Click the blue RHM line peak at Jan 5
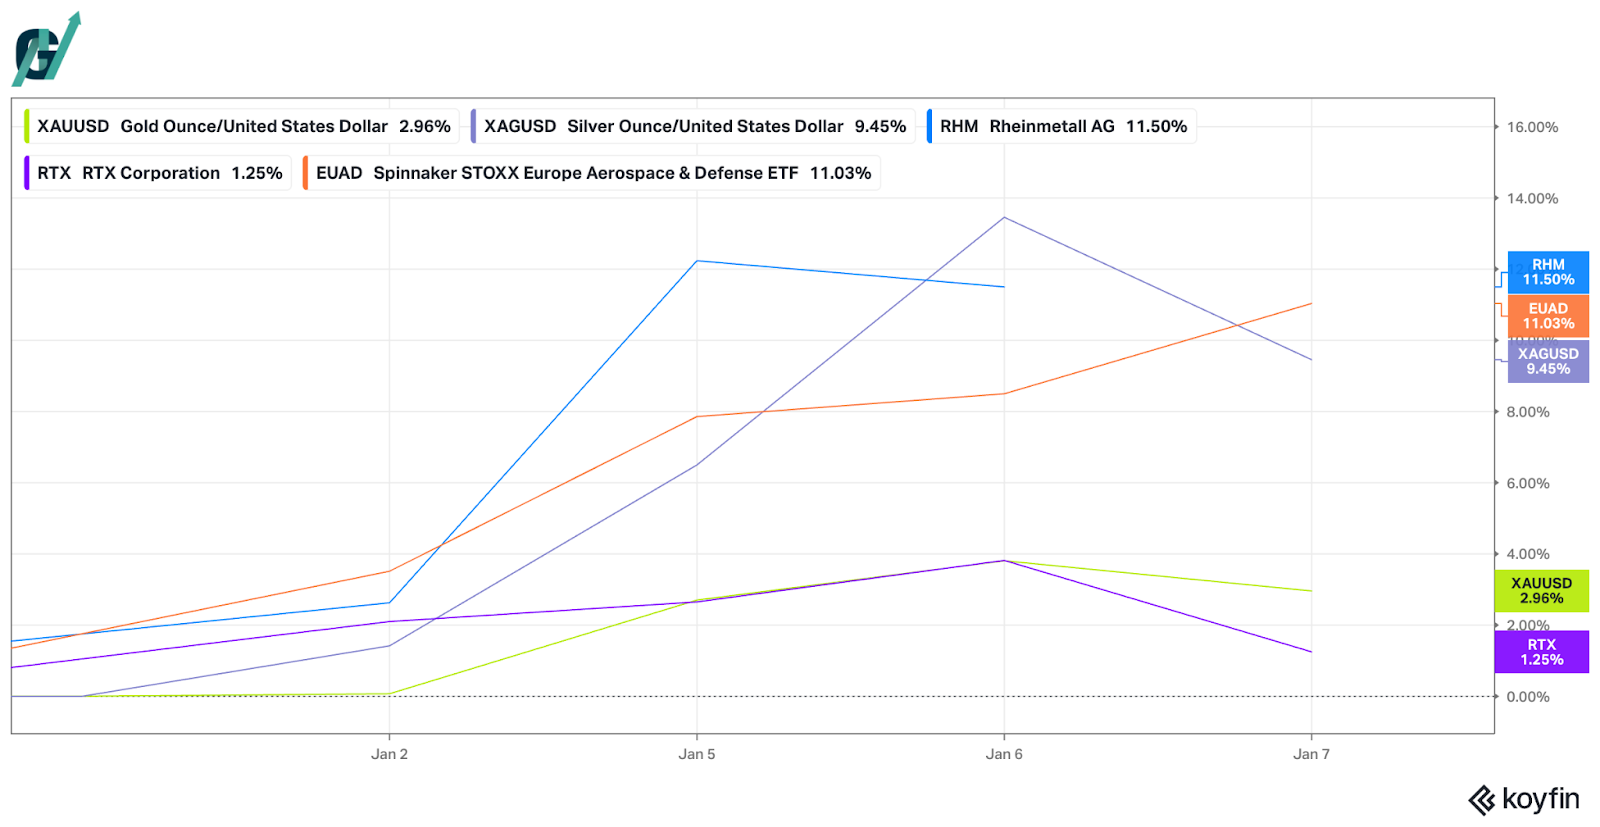The width and height of the screenshot is (1600, 827). click(697, 261)
